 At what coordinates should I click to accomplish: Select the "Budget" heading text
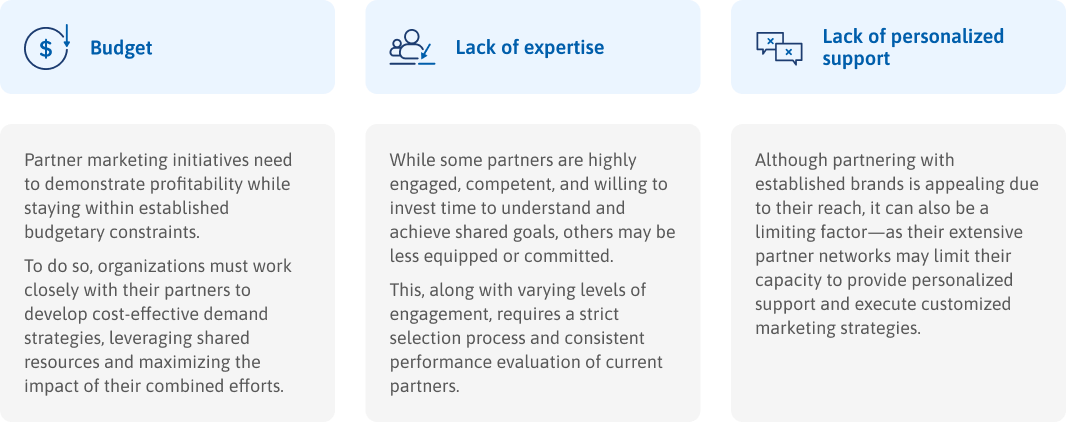(x=121, y=48)
